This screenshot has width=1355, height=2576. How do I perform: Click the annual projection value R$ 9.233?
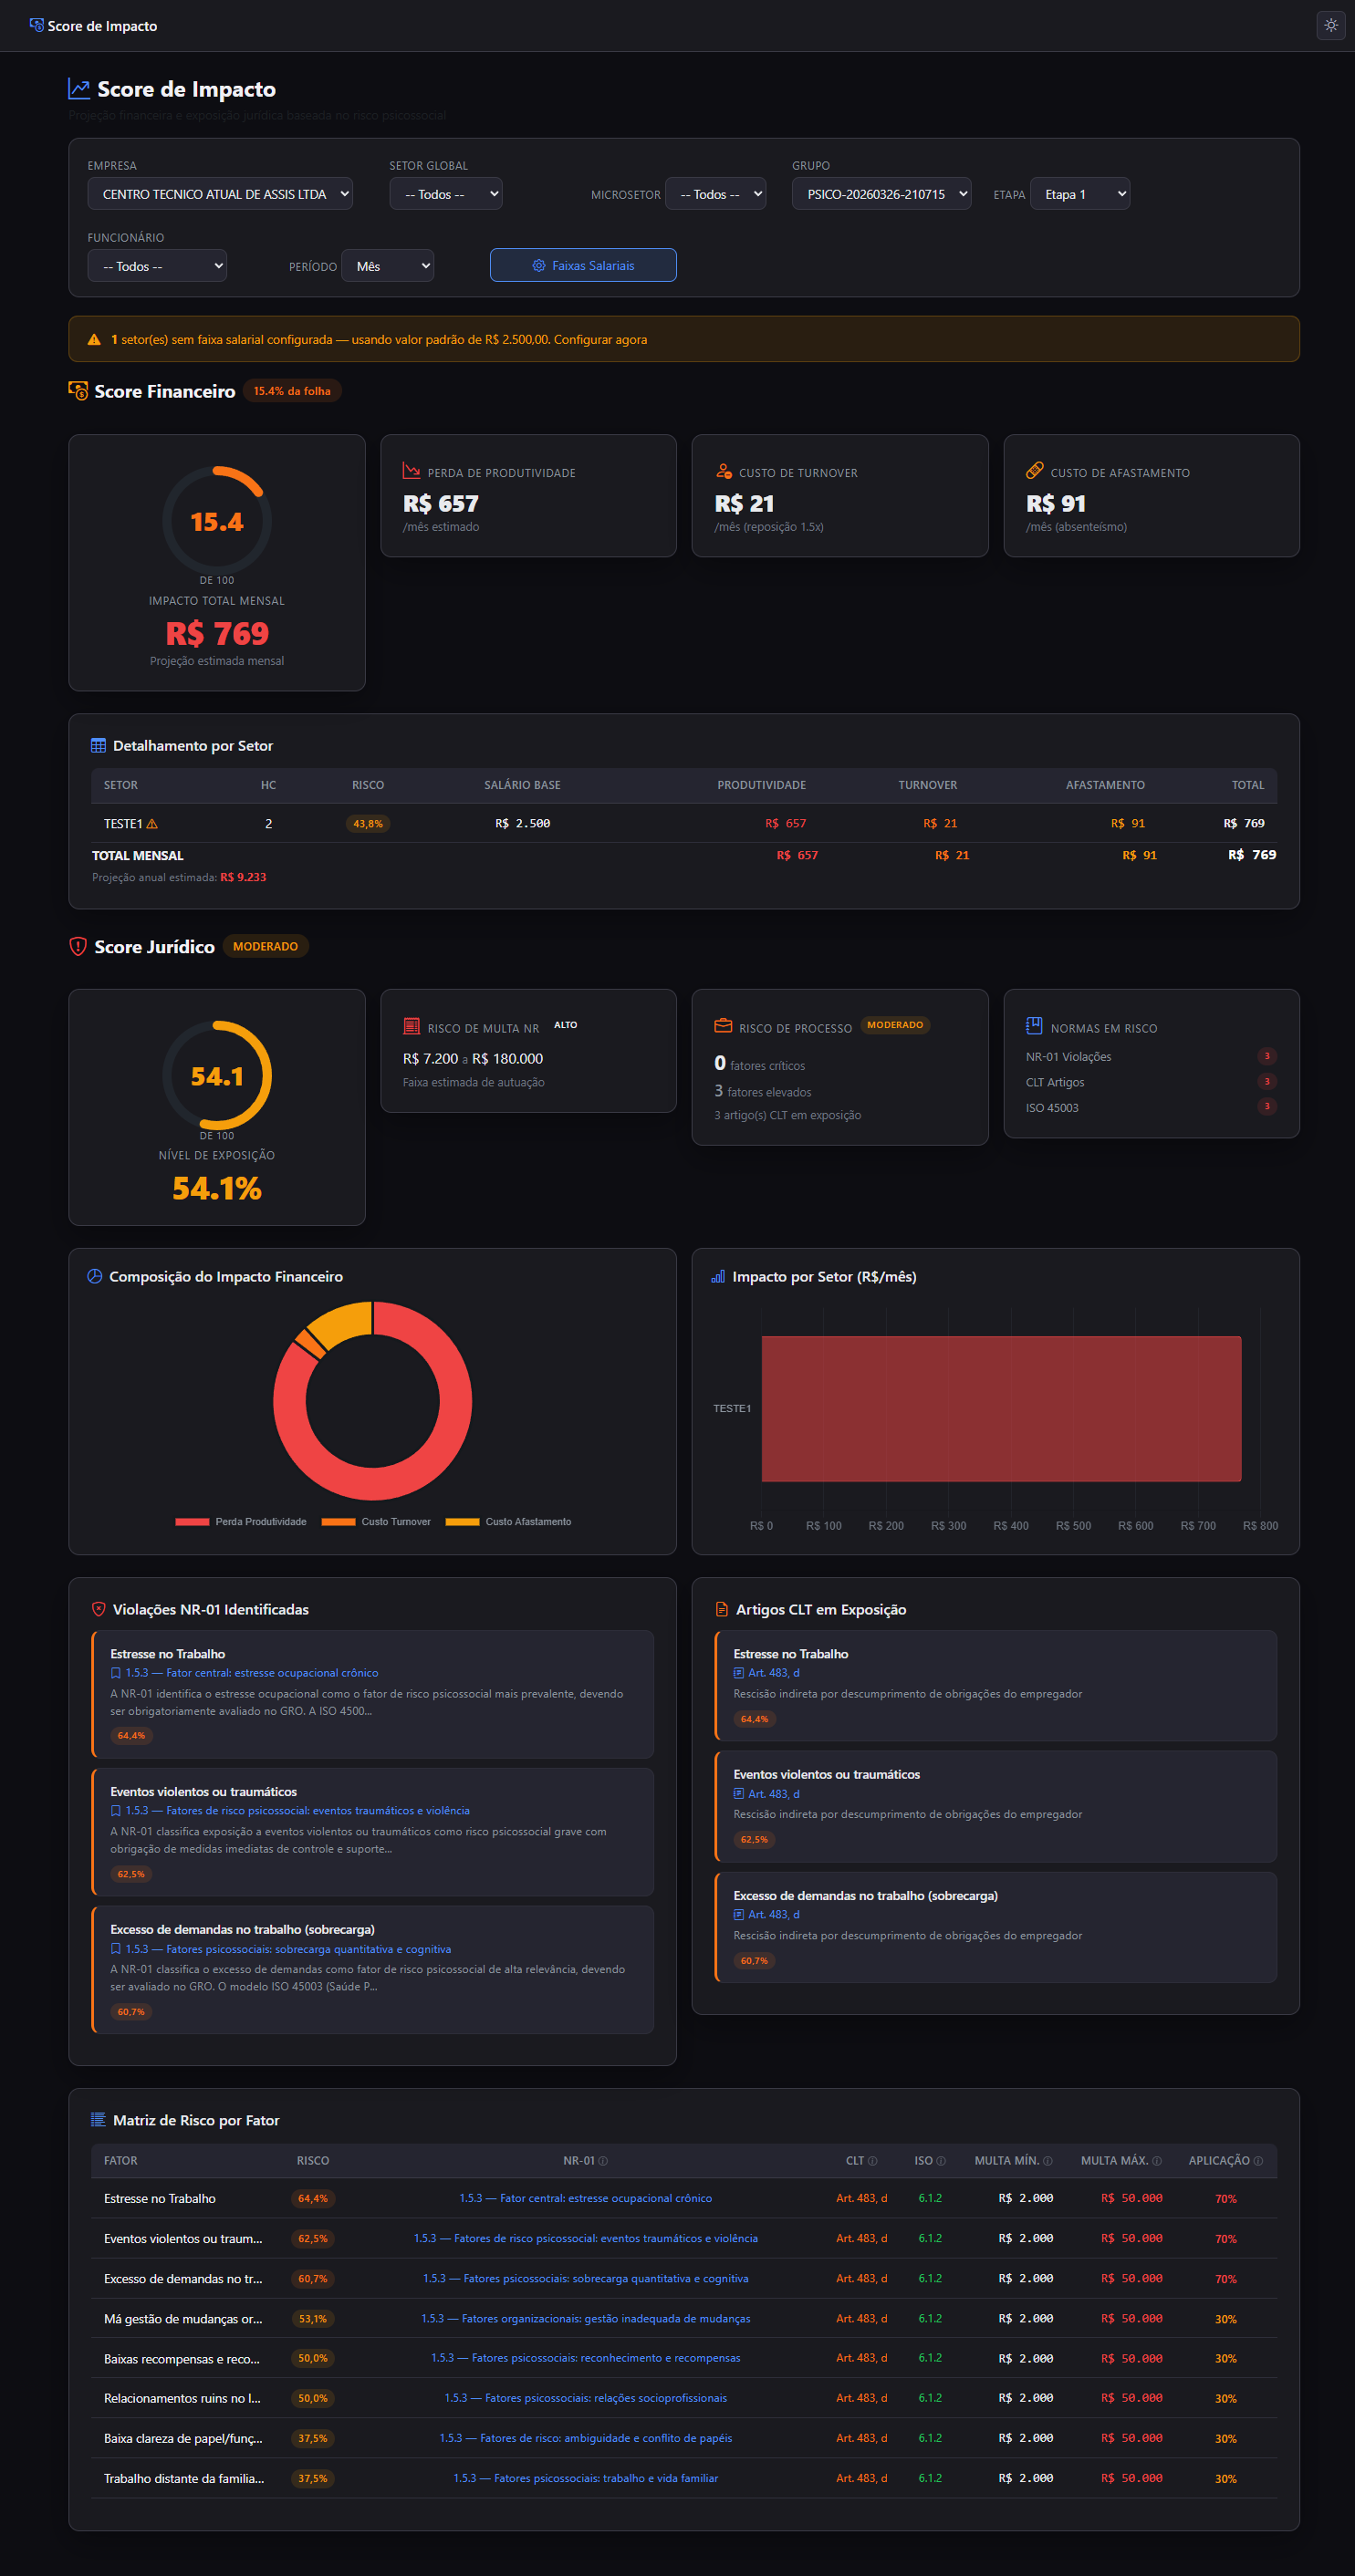pos(243,877)
